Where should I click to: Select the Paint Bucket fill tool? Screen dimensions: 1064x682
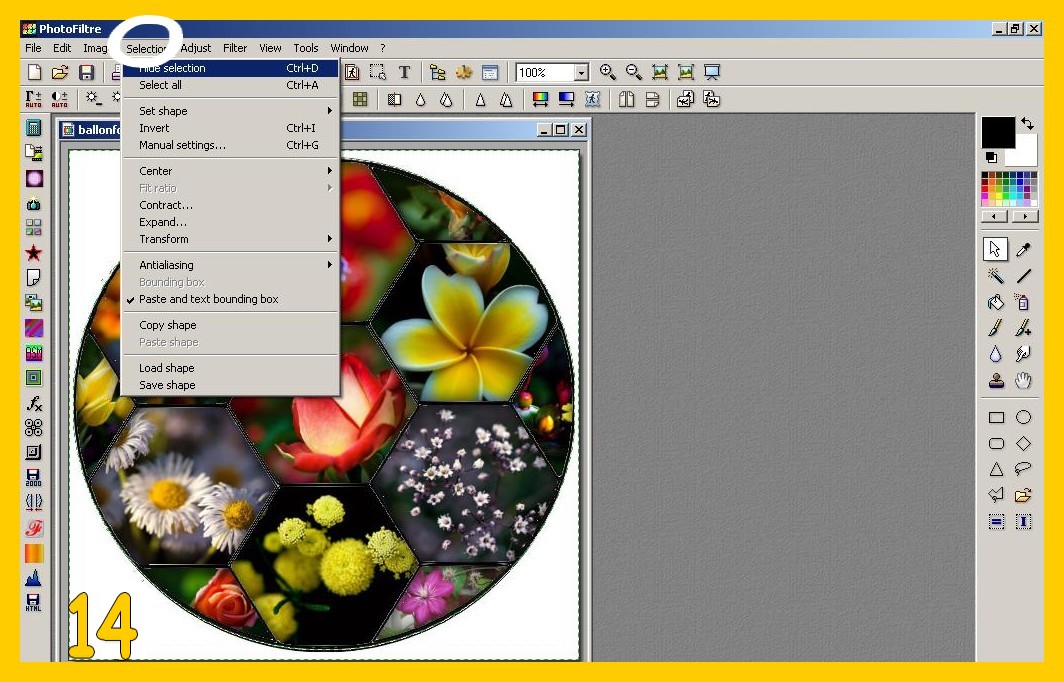point(996,302)
